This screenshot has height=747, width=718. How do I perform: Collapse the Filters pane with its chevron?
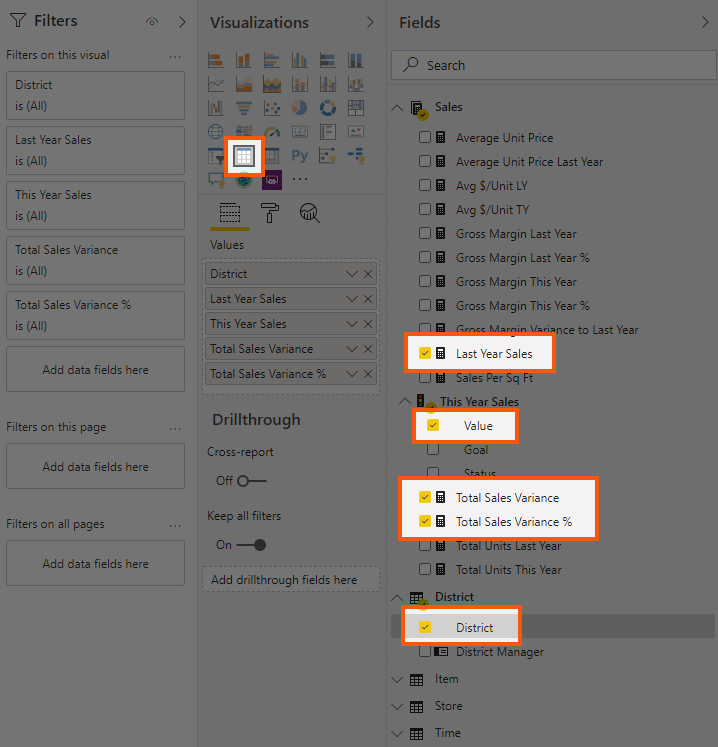point(182,22)
